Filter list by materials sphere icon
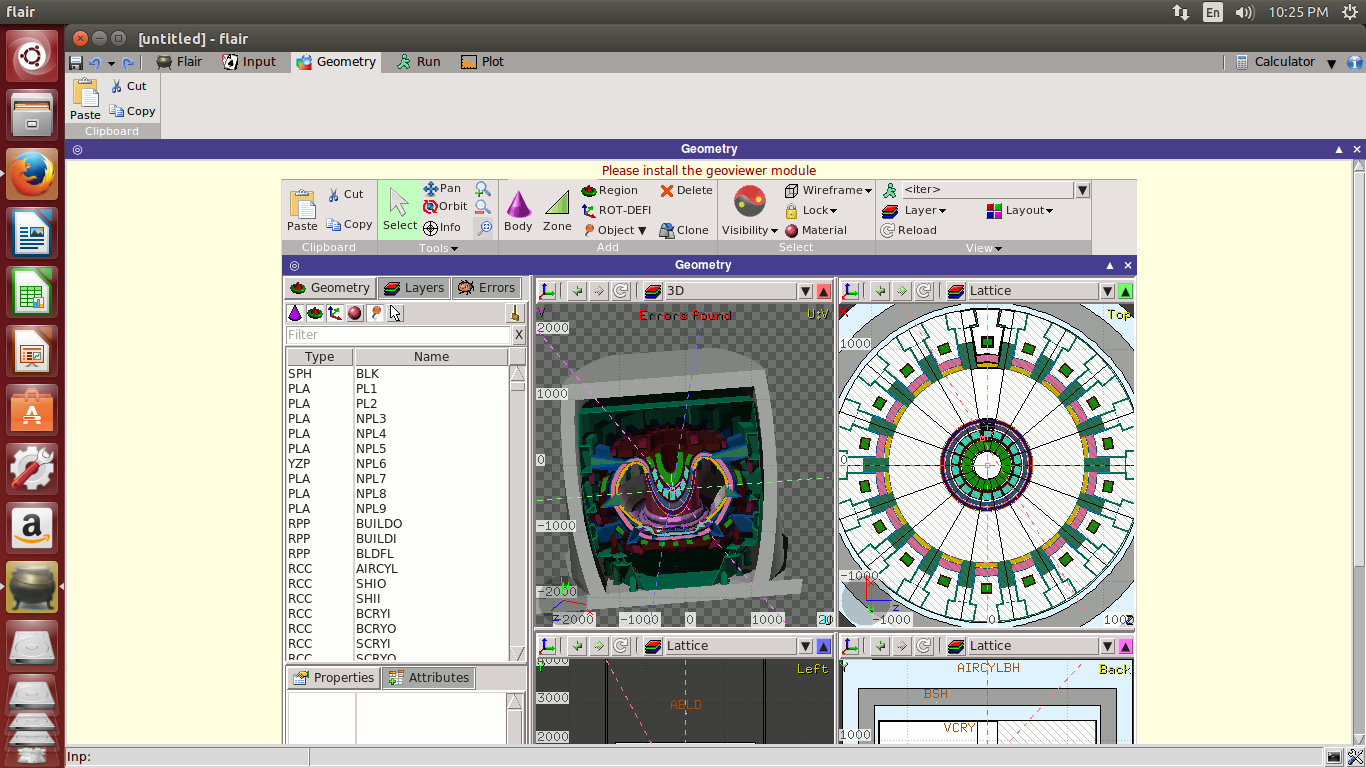Viewport: 1366px width, 768px height. (x=355, y=313)
